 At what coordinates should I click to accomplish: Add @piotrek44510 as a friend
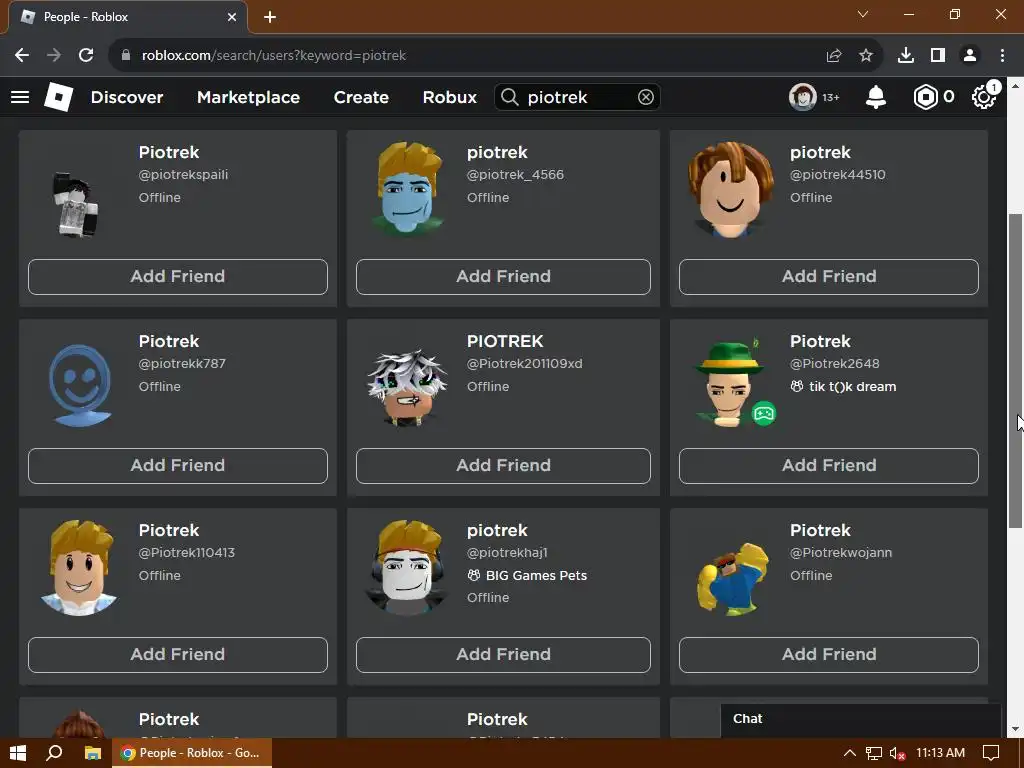829,277
